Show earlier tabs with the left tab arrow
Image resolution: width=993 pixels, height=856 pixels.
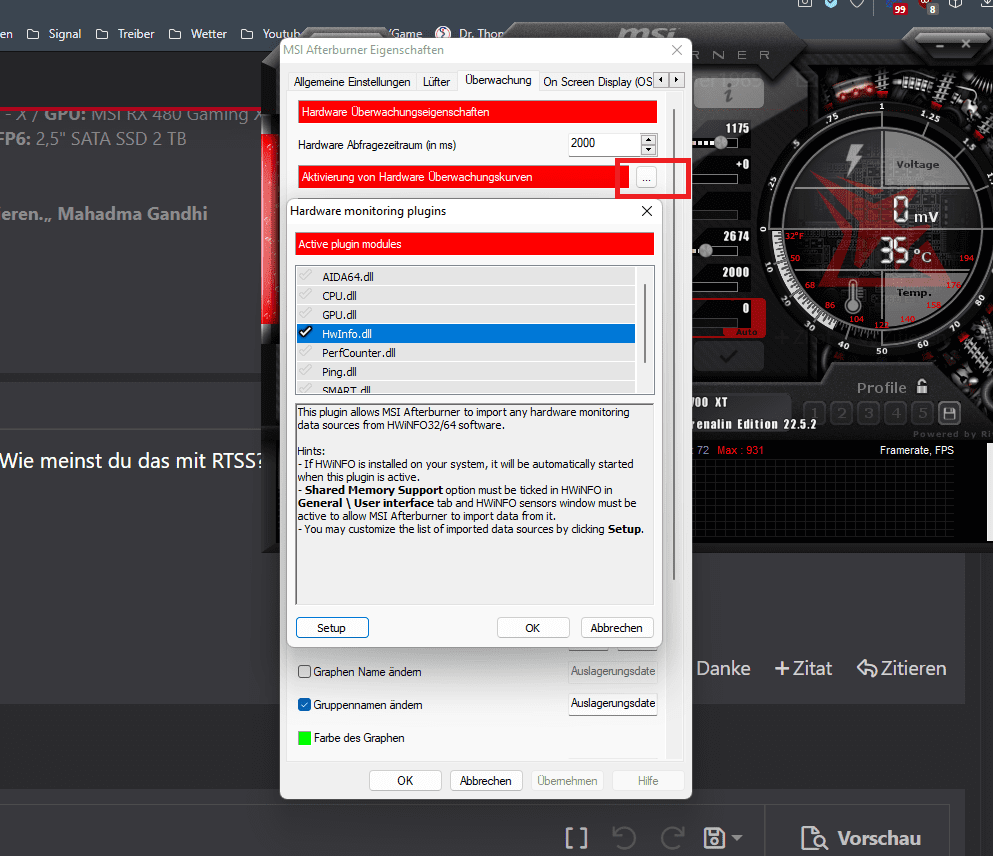(x=661, y=80)
